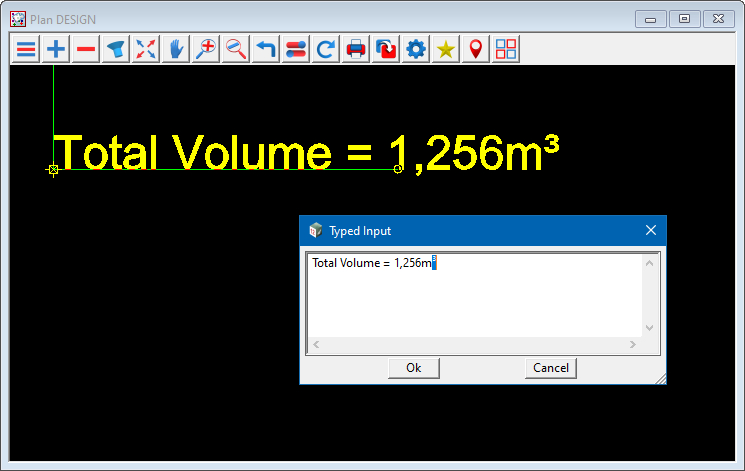Minimize the Plan DESIGN window
This screenshot has width=745, height=471.
pyautogui.click(x=651, y=19)
